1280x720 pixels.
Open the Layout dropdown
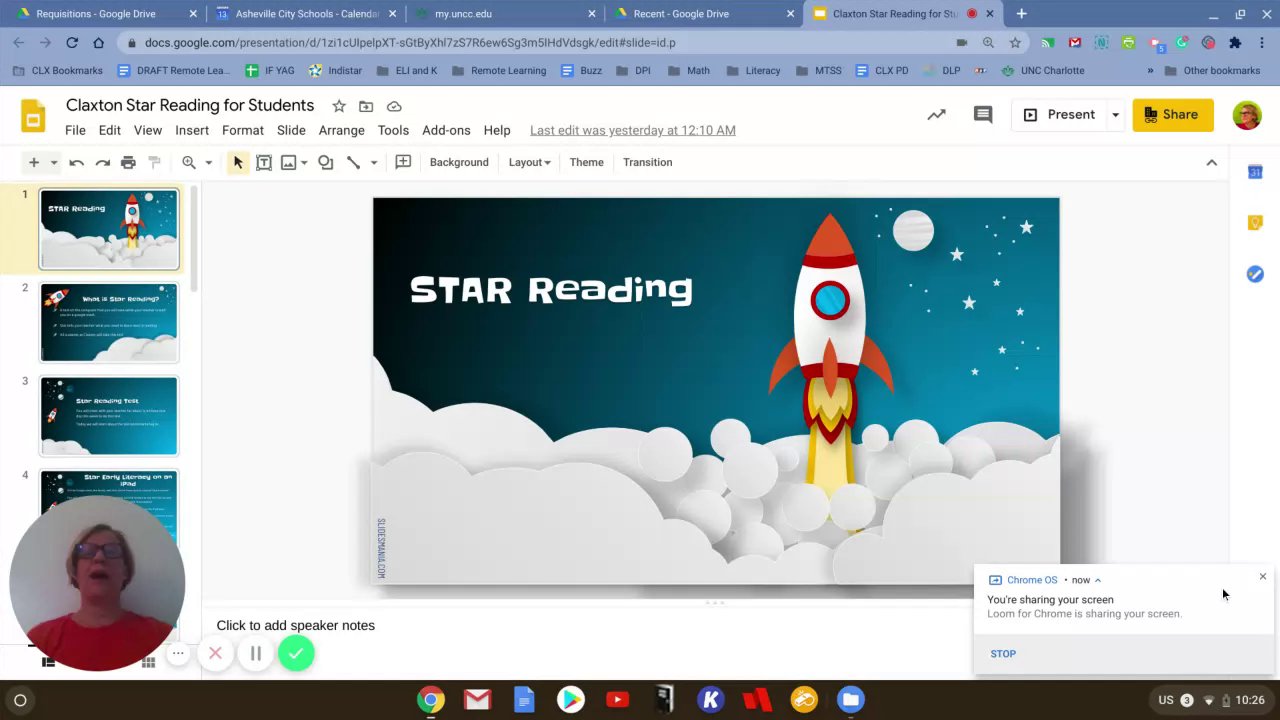click(x=529, y=162)
